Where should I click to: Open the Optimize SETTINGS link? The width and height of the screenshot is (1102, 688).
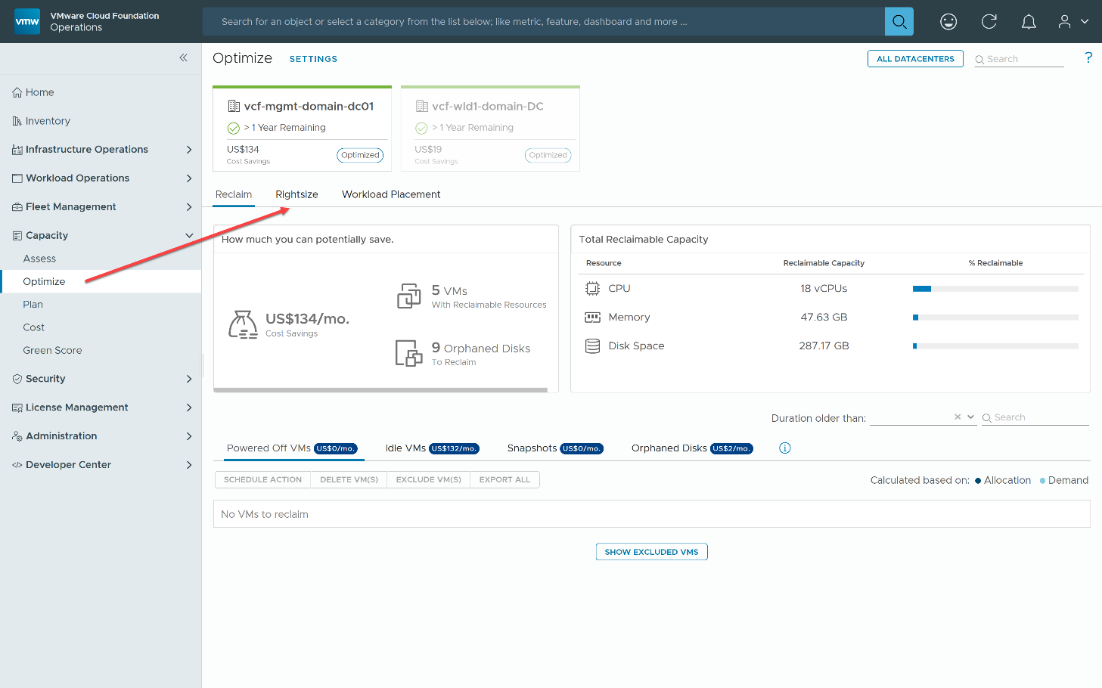pos(313,59)
